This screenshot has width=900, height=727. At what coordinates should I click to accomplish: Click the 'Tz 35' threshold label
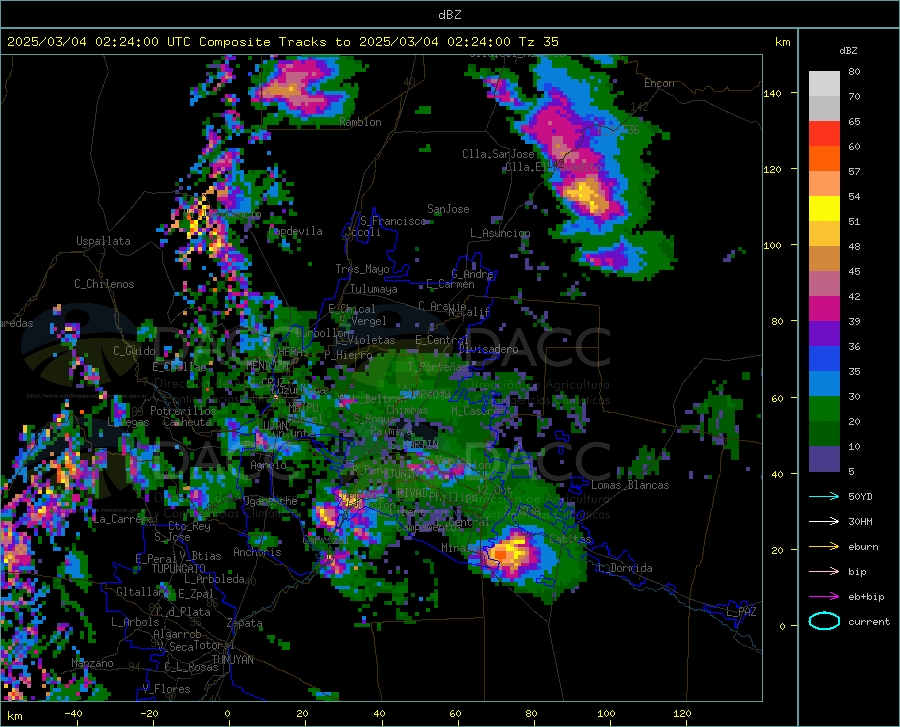click(539, 42)
